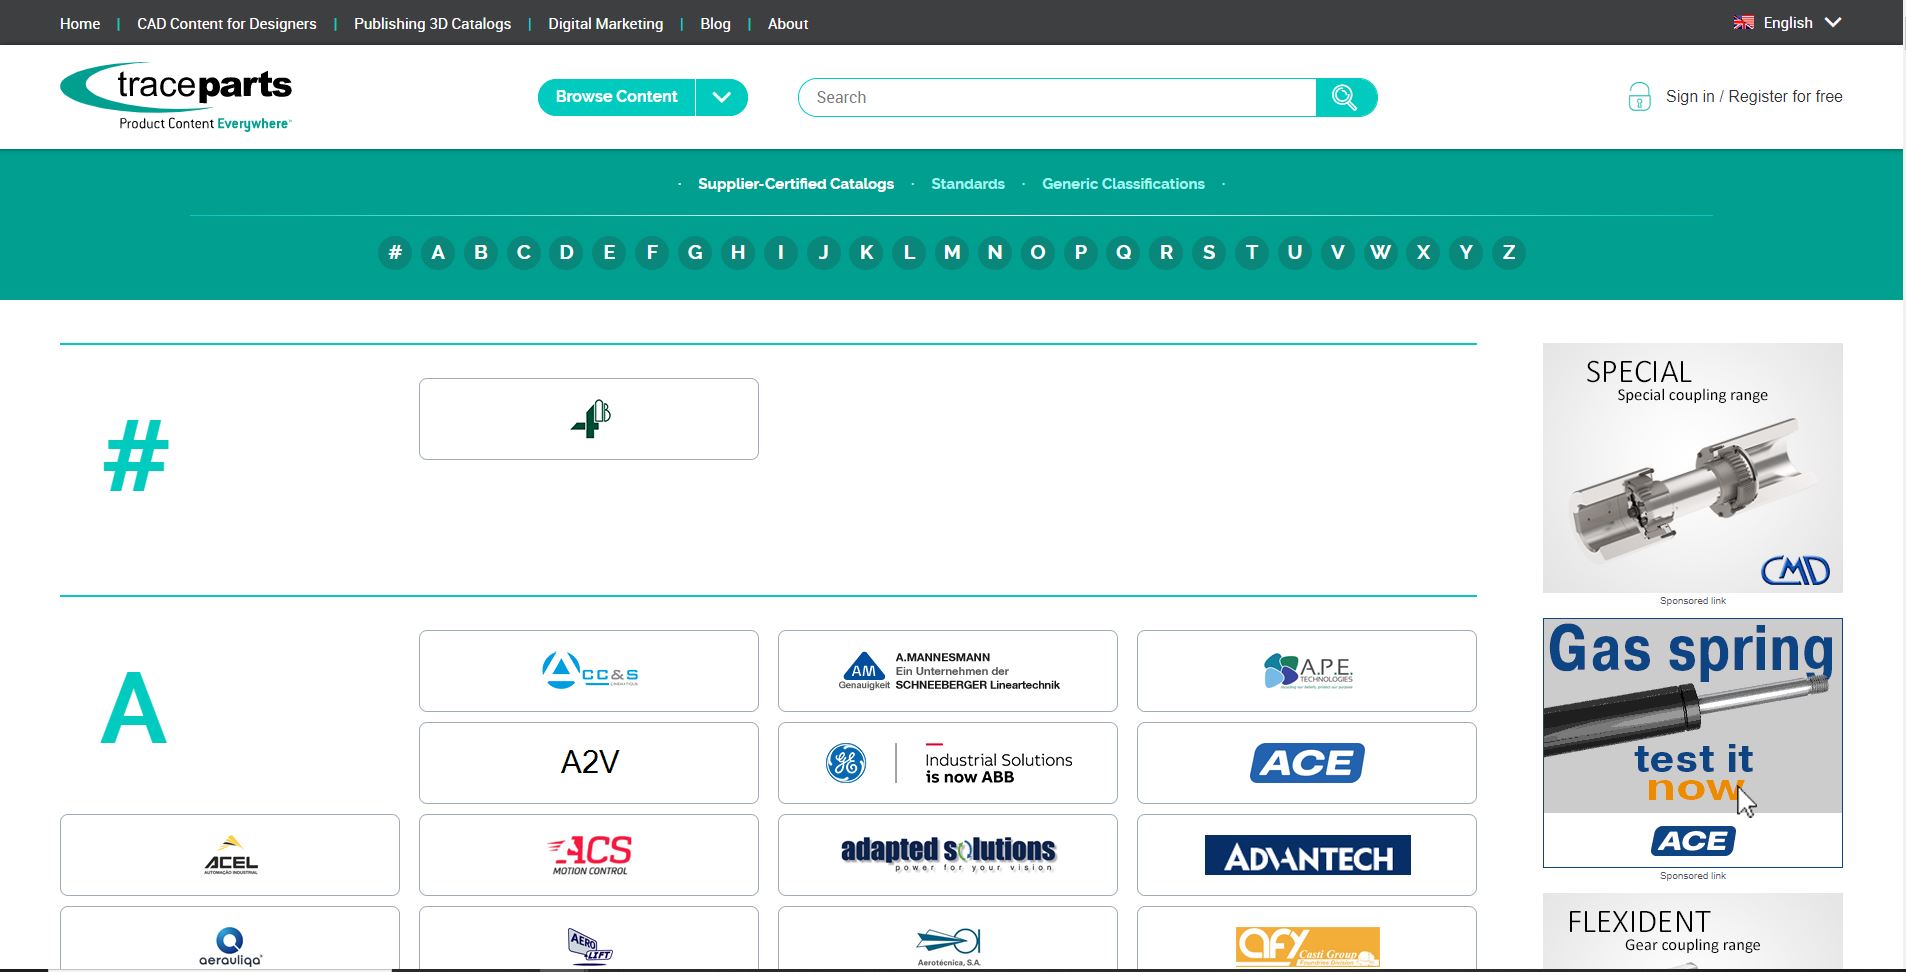Select the ACS Motion Control logo tile
This screenshot has width=1906, height=972.
[589, 855]
